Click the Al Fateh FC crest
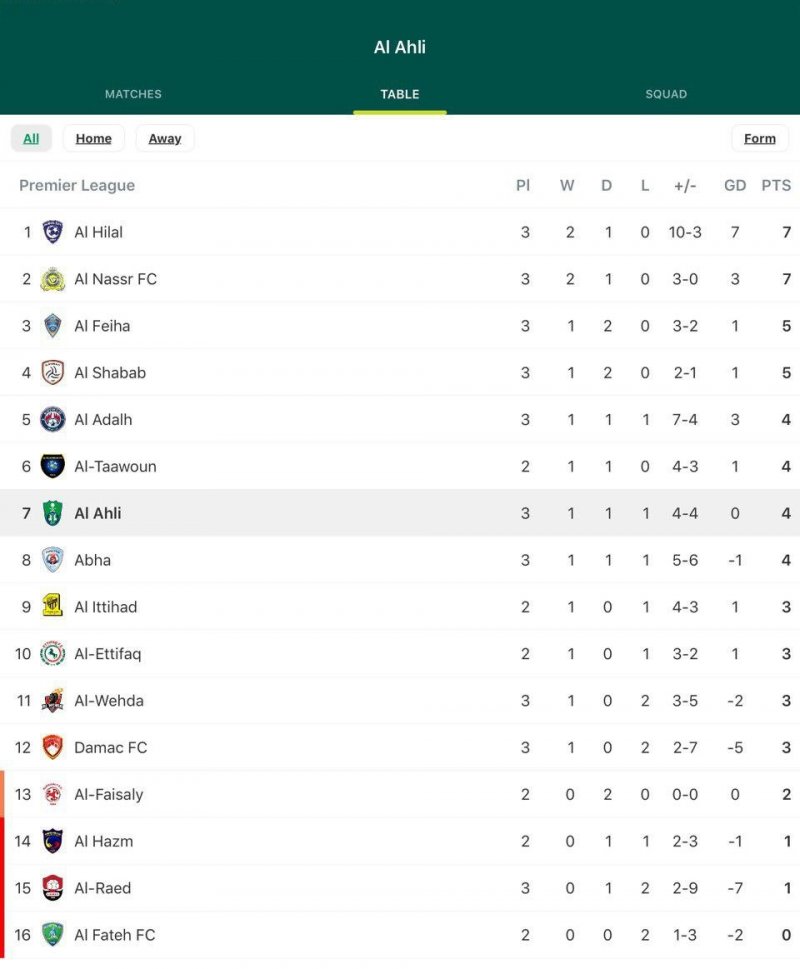Image resolution: width=800 pixels, height=969 pixels. pos(52,935)
